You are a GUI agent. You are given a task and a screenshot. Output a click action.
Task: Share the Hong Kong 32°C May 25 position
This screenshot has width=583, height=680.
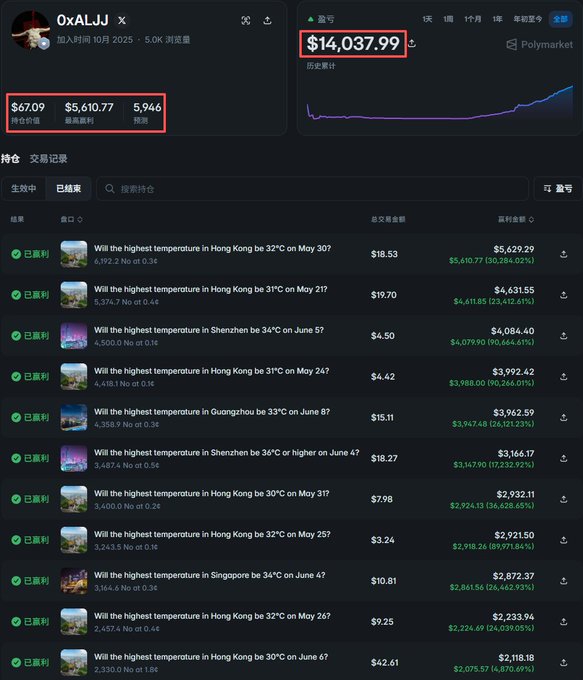(x=563, y=540)
